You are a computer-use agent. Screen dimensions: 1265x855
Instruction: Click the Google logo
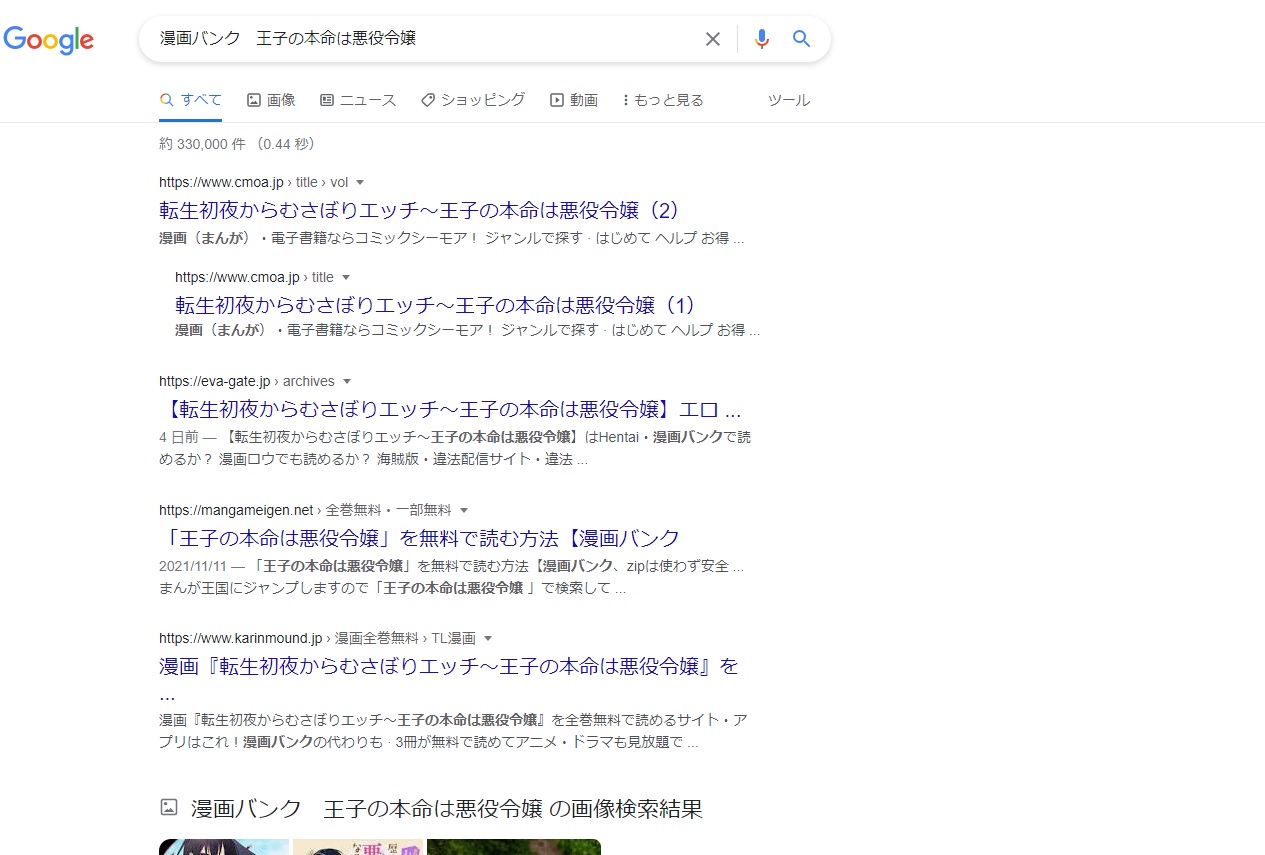click(x=49, y=39)
